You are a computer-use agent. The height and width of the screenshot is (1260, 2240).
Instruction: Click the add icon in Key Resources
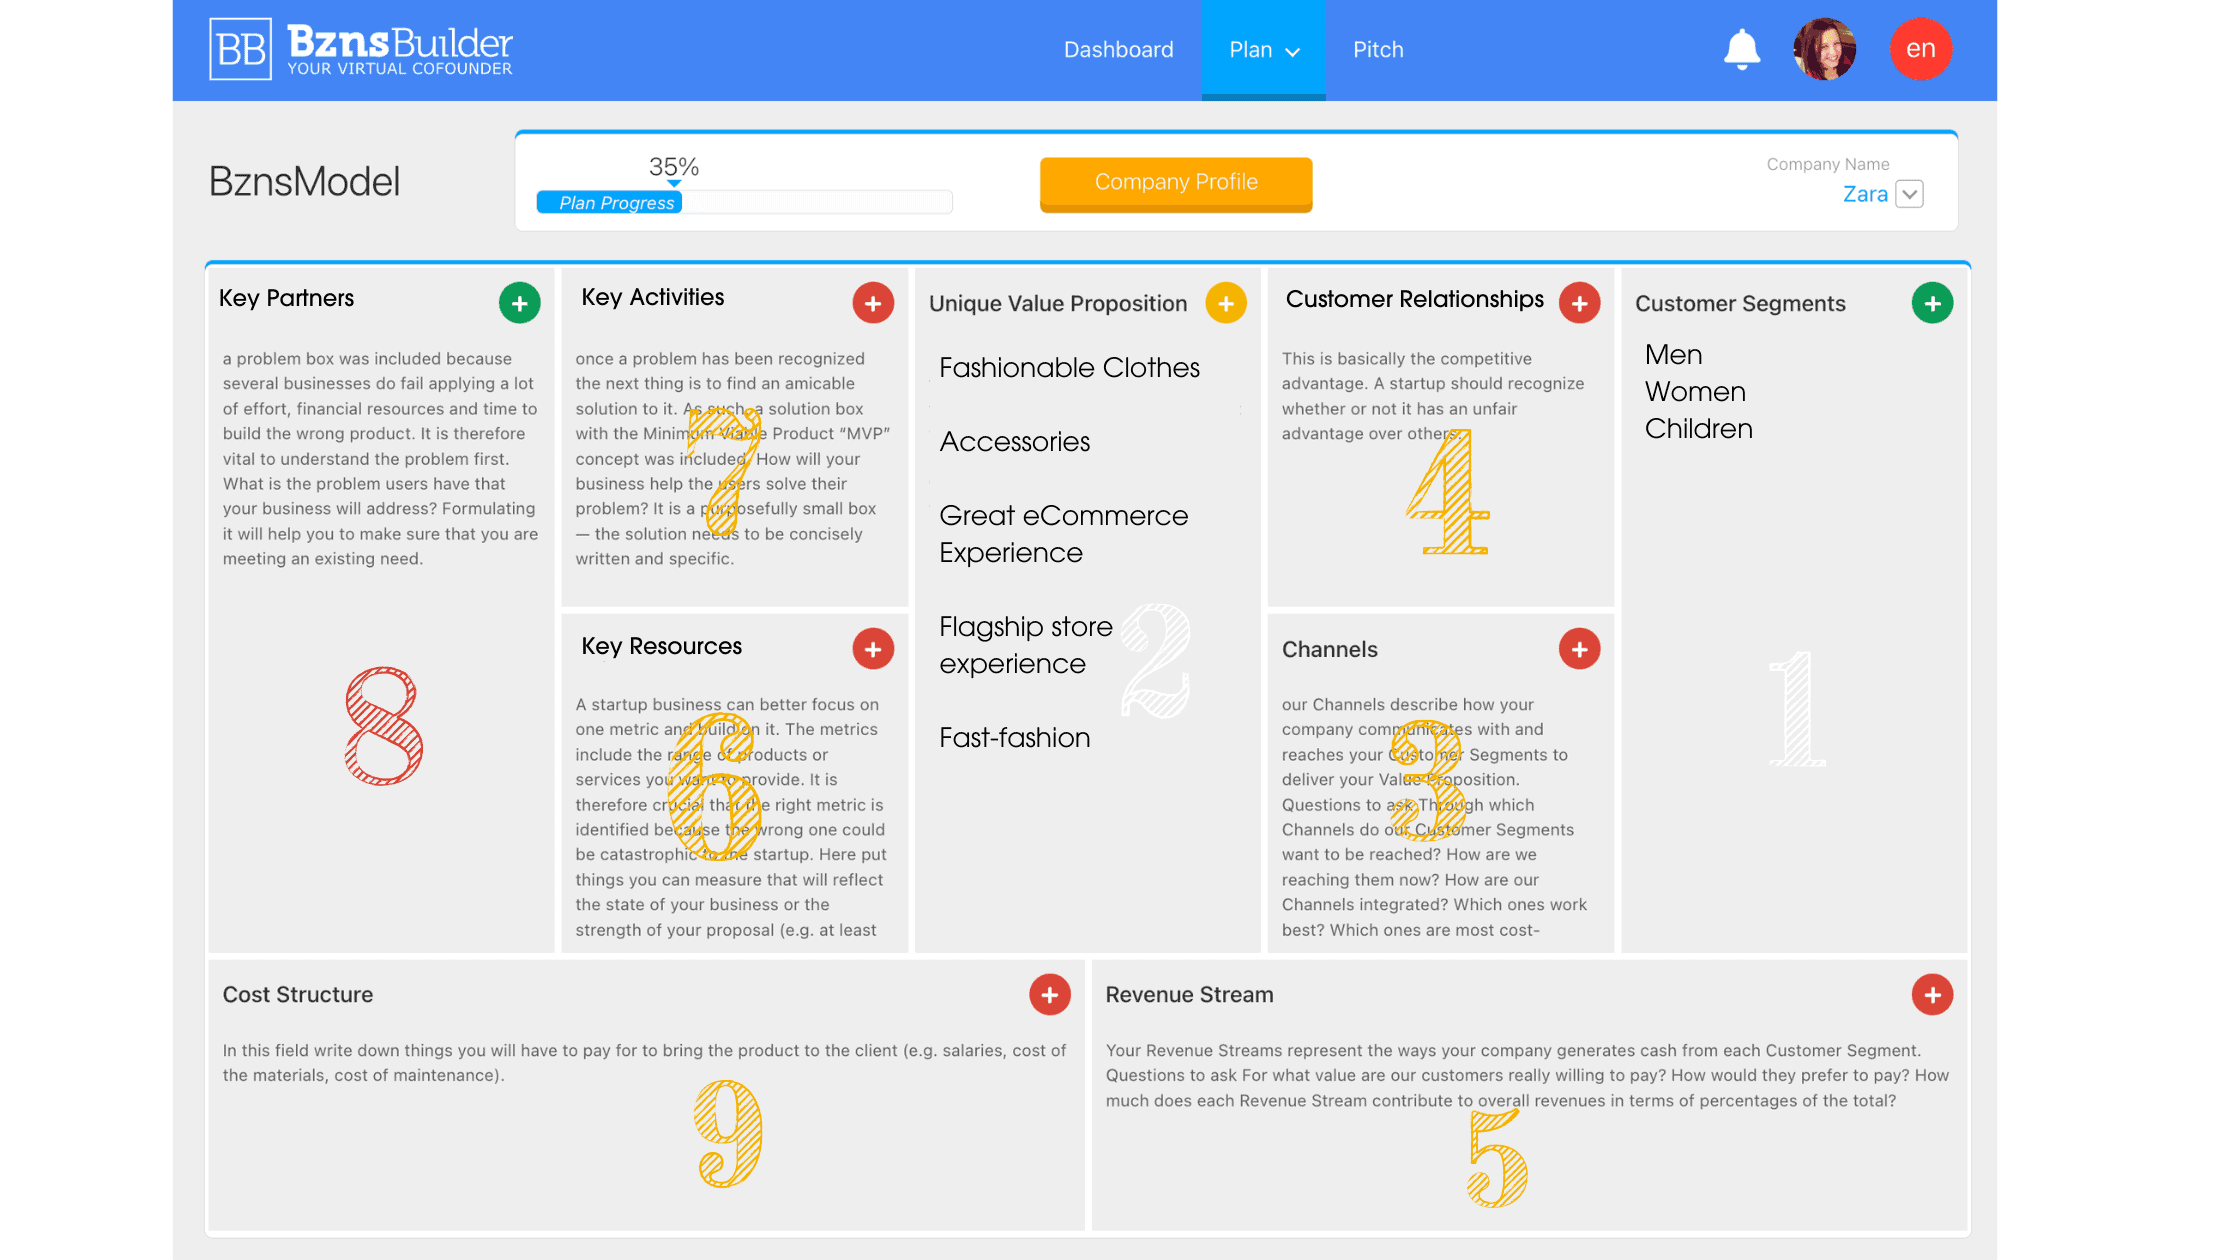pyautogui.click(x=872, y=649)
